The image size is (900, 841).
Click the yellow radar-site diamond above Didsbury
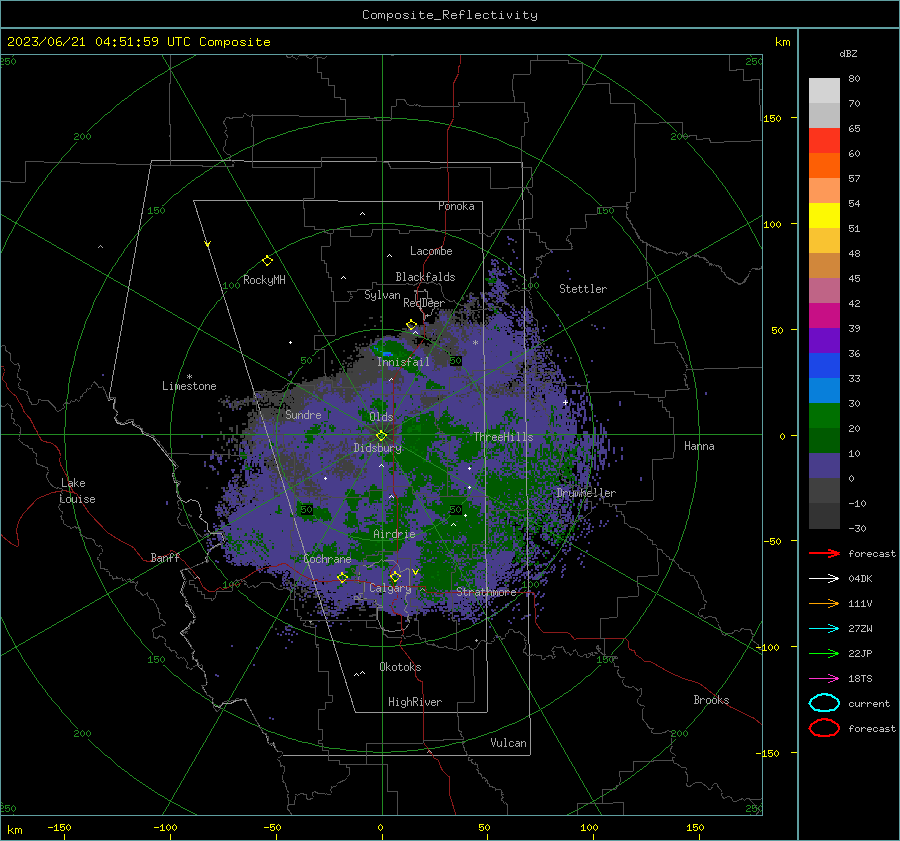click(381, 436)
